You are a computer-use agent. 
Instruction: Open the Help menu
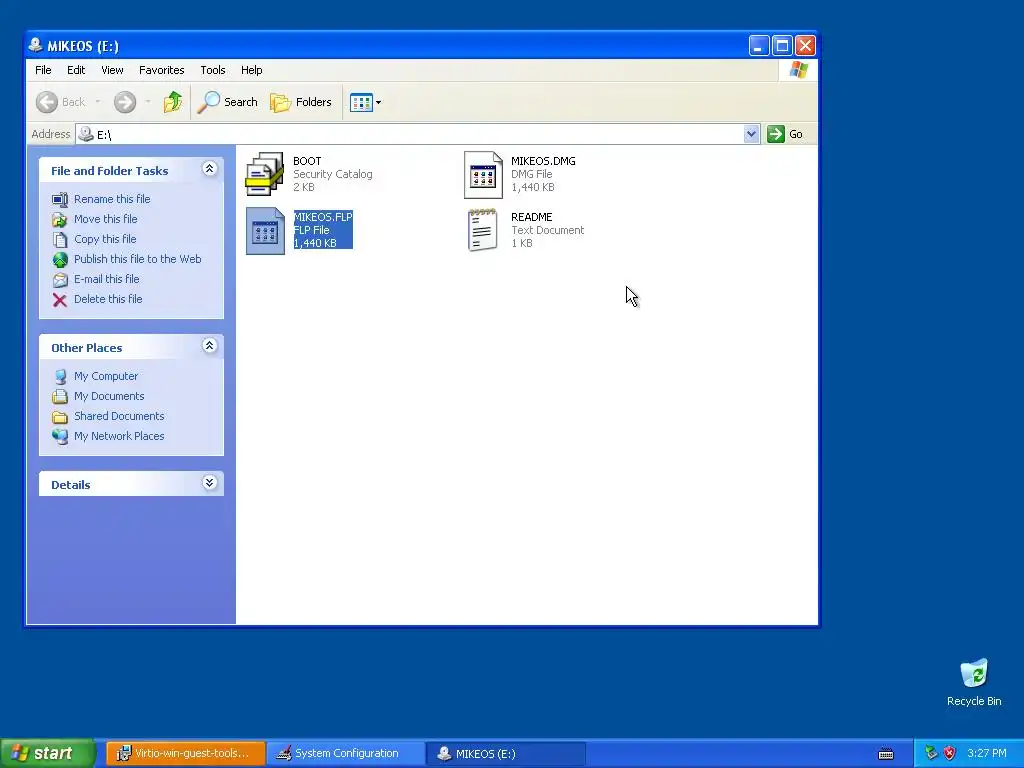(x=251, y=70)
